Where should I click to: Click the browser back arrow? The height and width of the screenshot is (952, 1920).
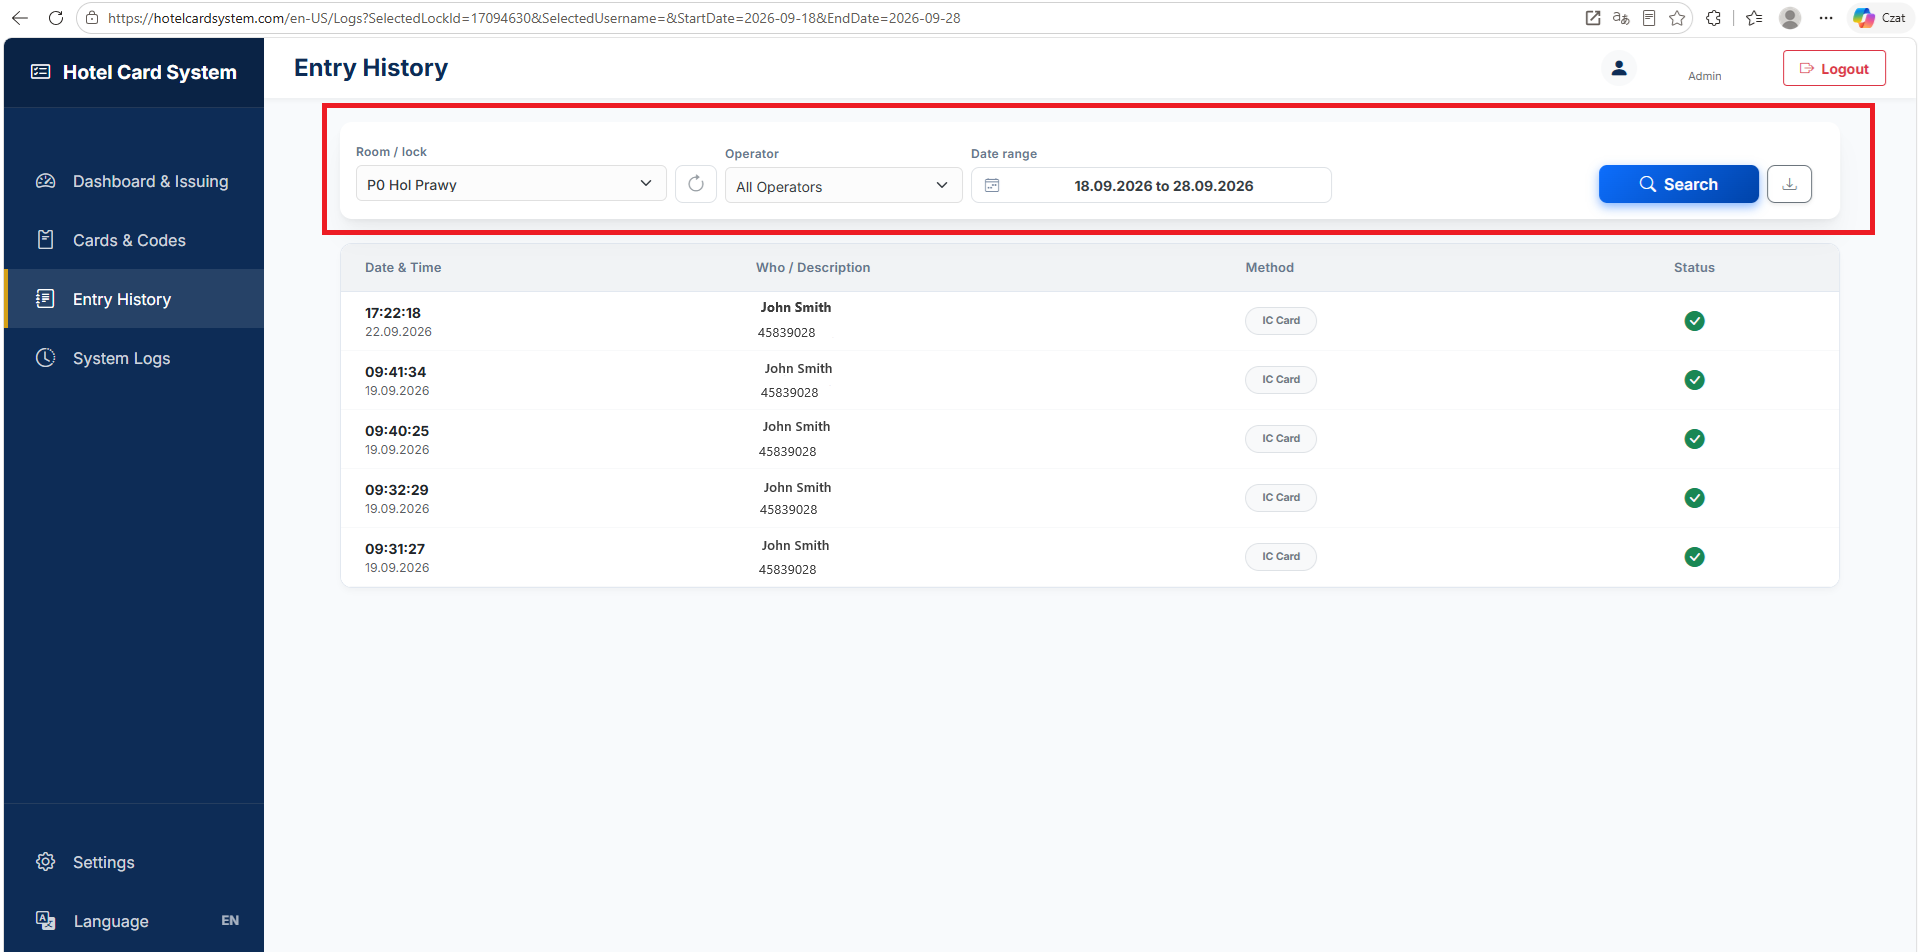click(x=20, y=18)
